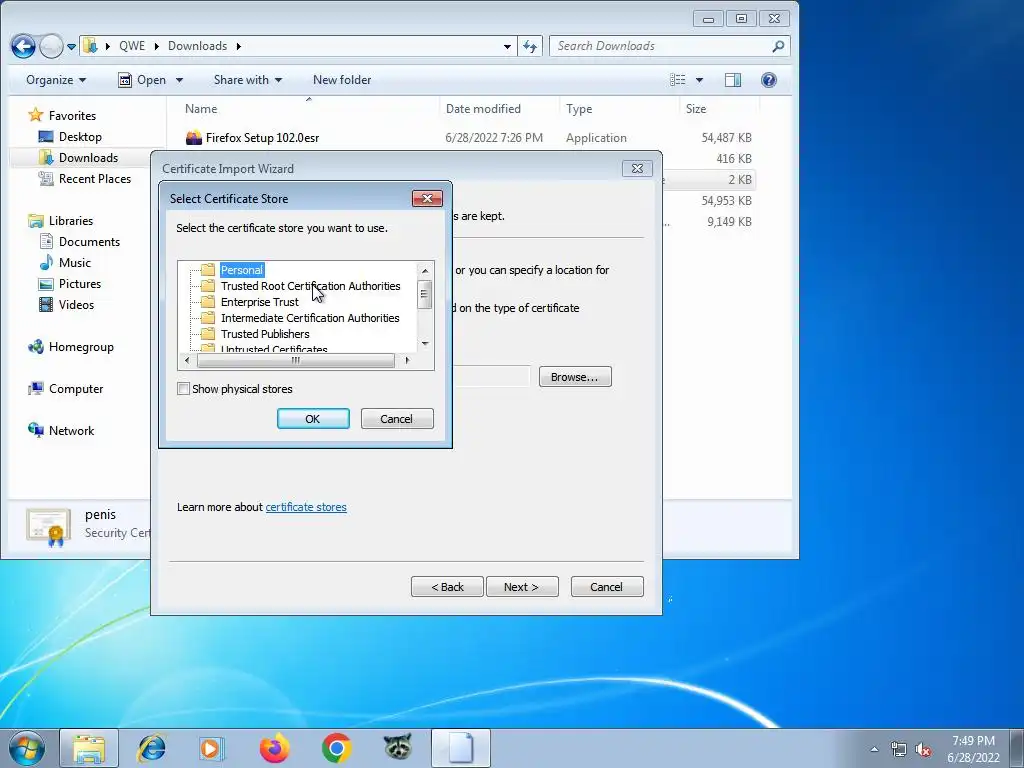Open the recent pages dropdown arrow
The height and width of the screenshot is (768, 1024).
[x=71, y=46]
